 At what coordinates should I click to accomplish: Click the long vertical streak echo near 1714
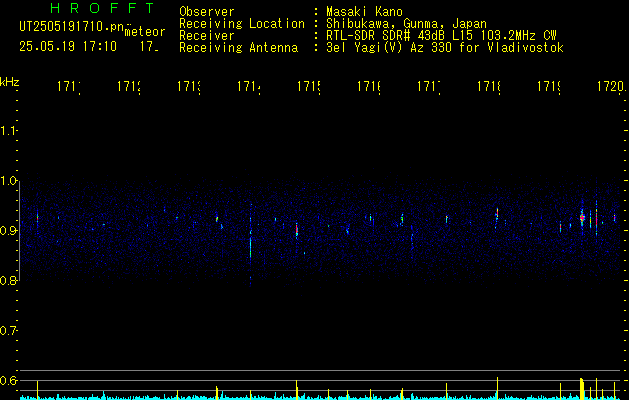251,245
